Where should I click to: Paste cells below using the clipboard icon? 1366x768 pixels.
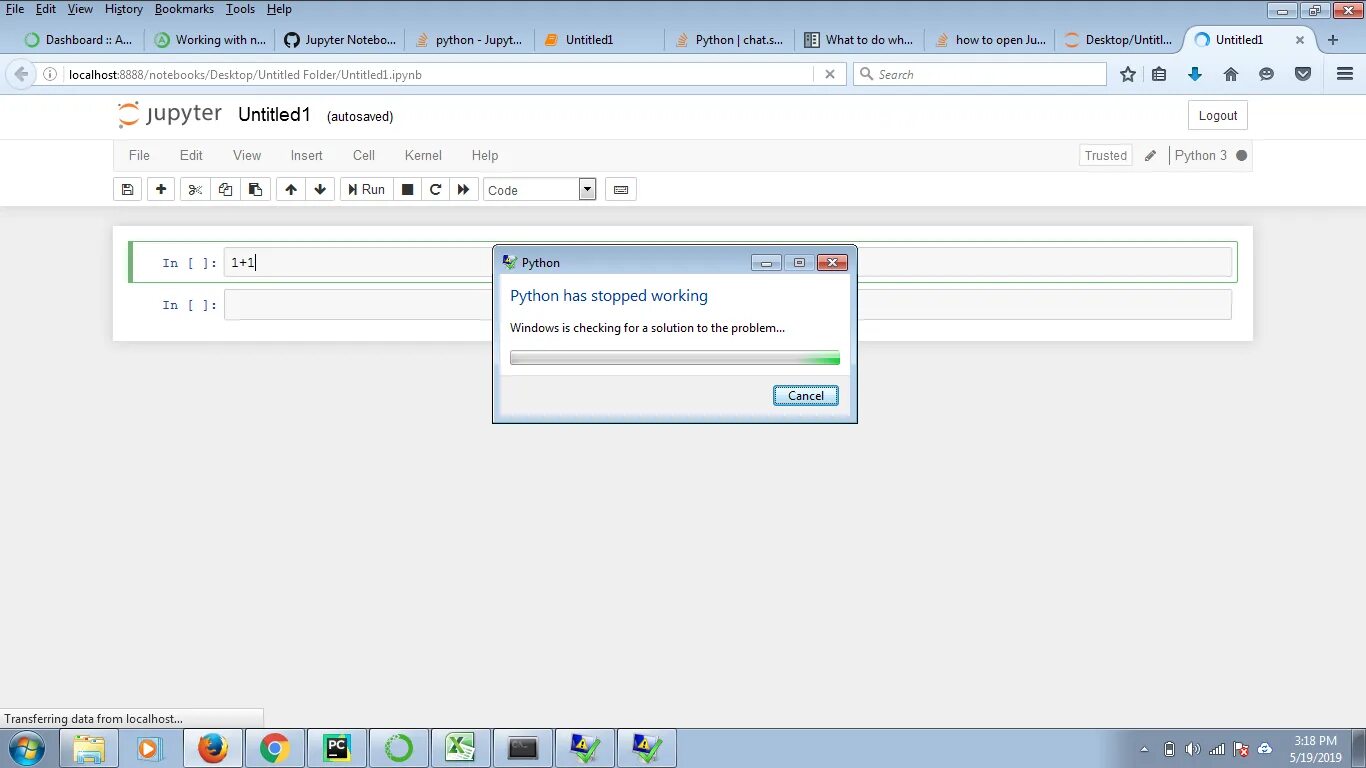[x=255, y=189]
